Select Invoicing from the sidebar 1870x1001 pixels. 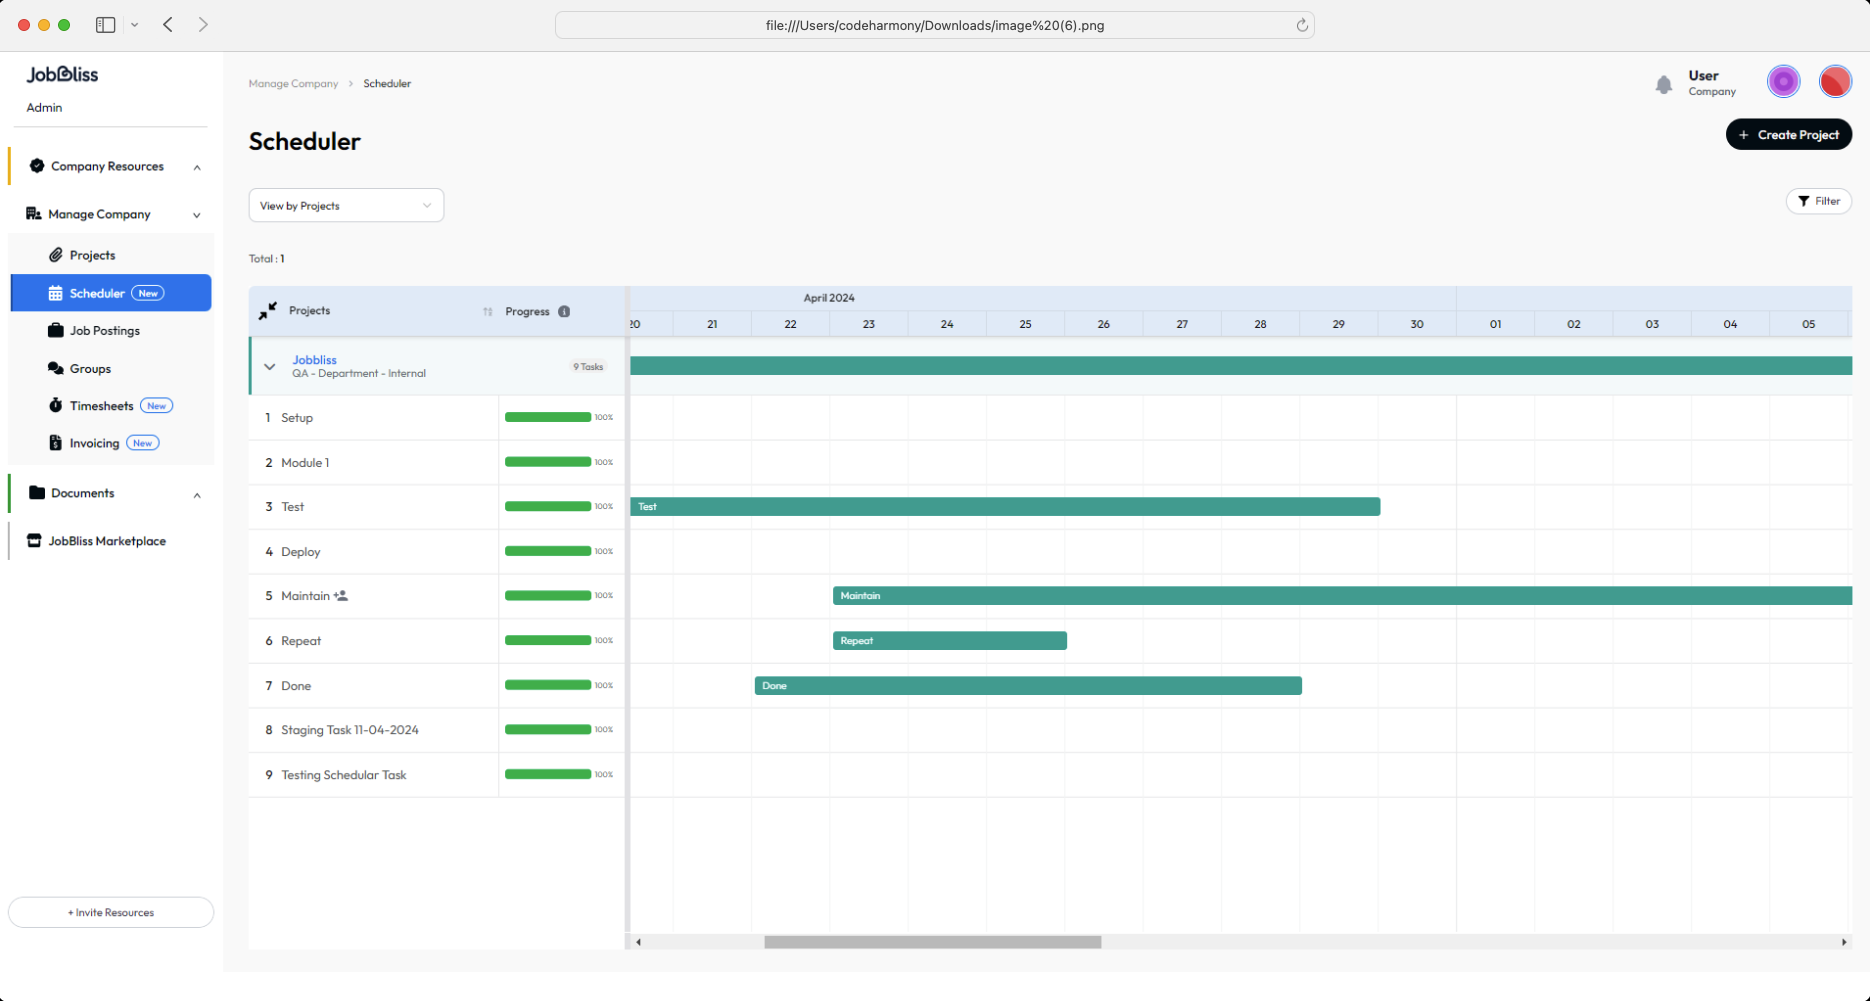pos(94,443)
